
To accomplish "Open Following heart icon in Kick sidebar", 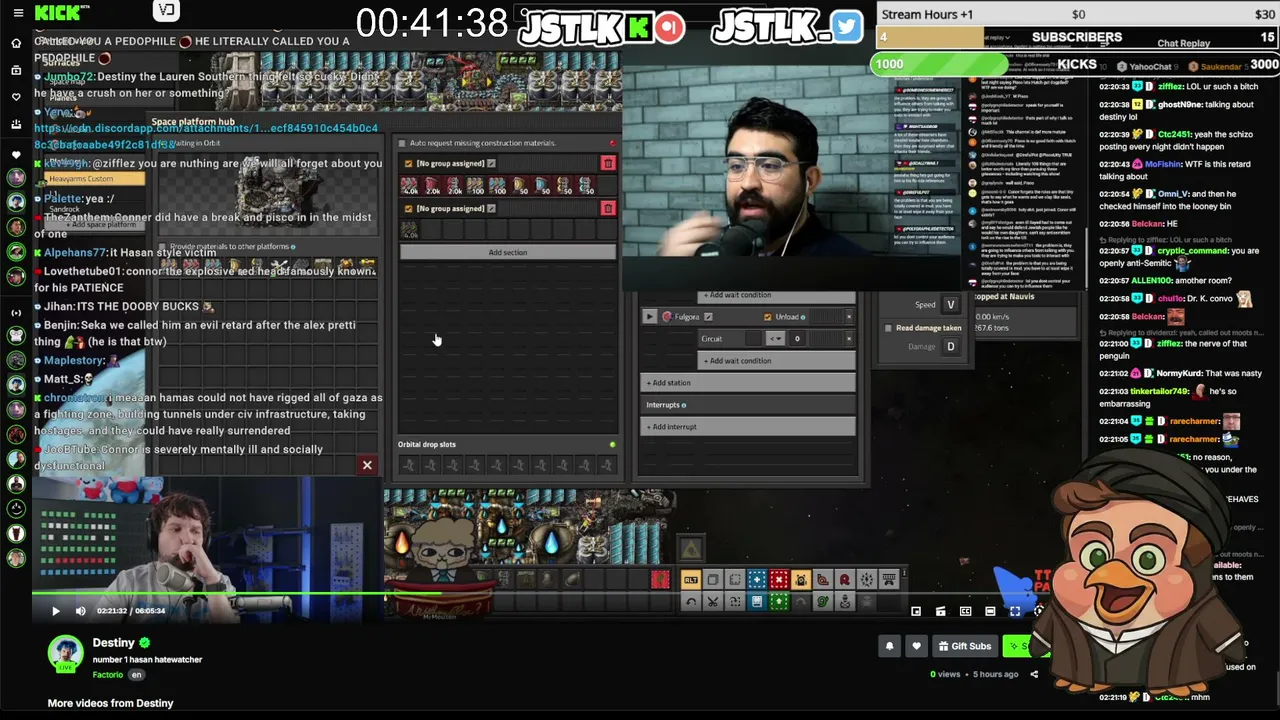I will (16, 97).
